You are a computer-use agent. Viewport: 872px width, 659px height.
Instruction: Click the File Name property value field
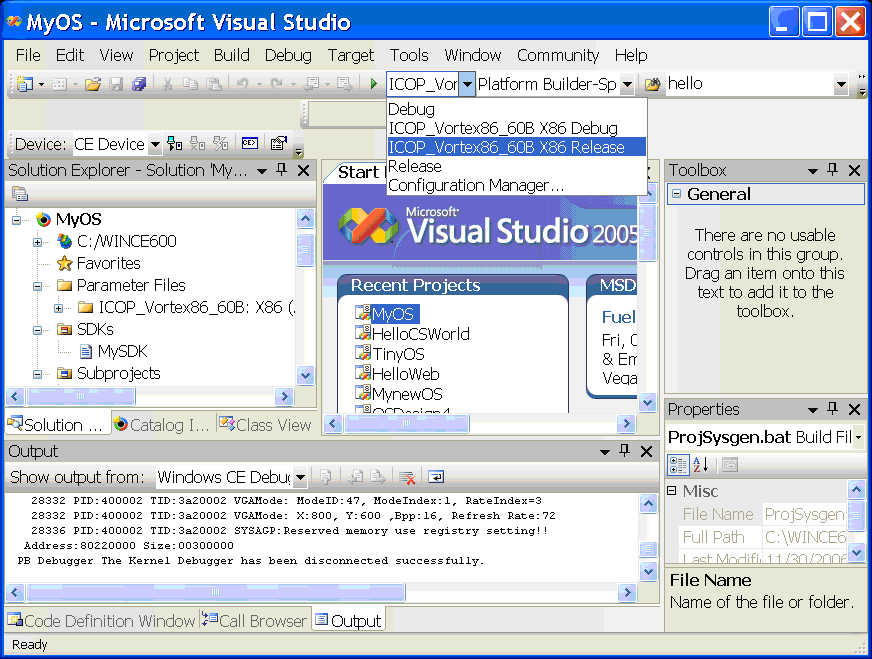[x=804, y=514]
